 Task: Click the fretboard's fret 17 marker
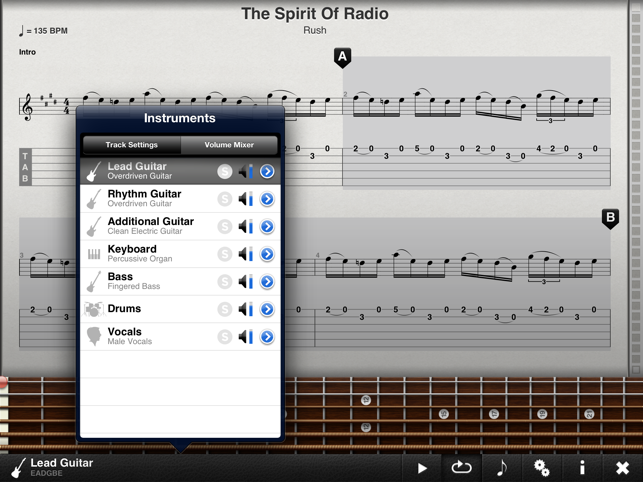click(x=494, y=414)
